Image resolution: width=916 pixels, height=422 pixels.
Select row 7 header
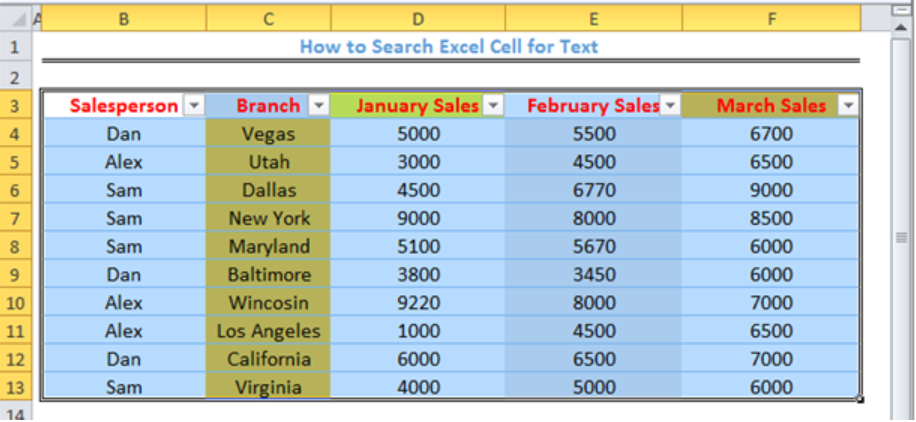[15, 218]
